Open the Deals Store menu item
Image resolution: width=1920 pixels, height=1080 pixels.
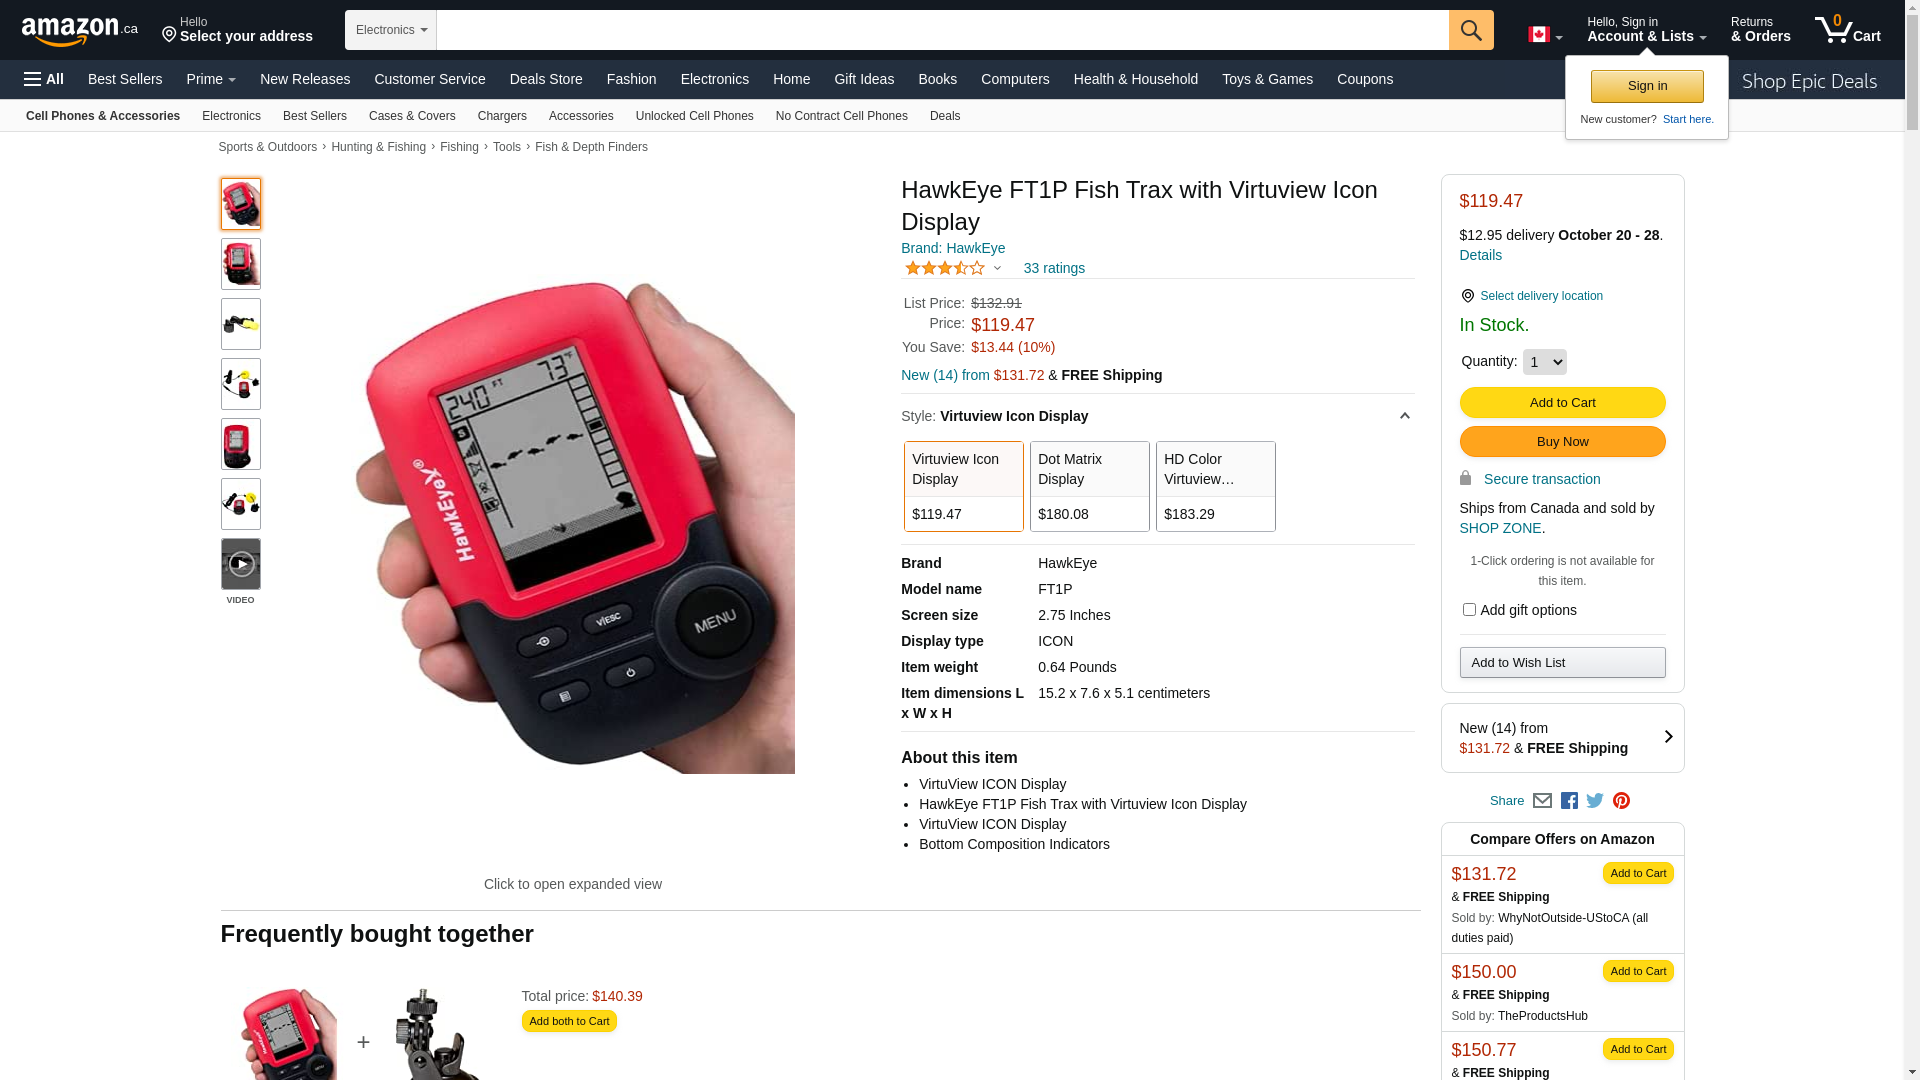coord(546,79)
